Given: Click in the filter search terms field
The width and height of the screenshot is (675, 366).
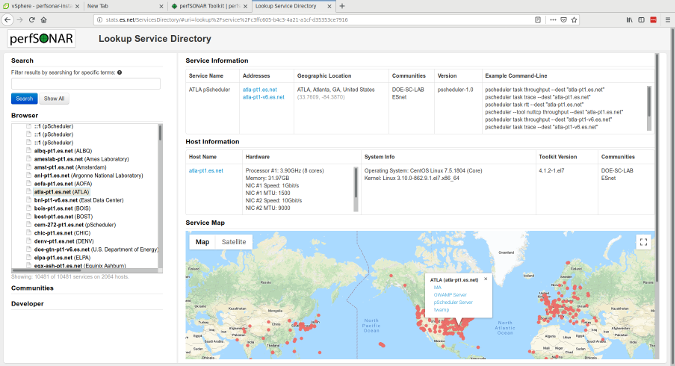Looking at the screenshot, I should click(86, 84).
